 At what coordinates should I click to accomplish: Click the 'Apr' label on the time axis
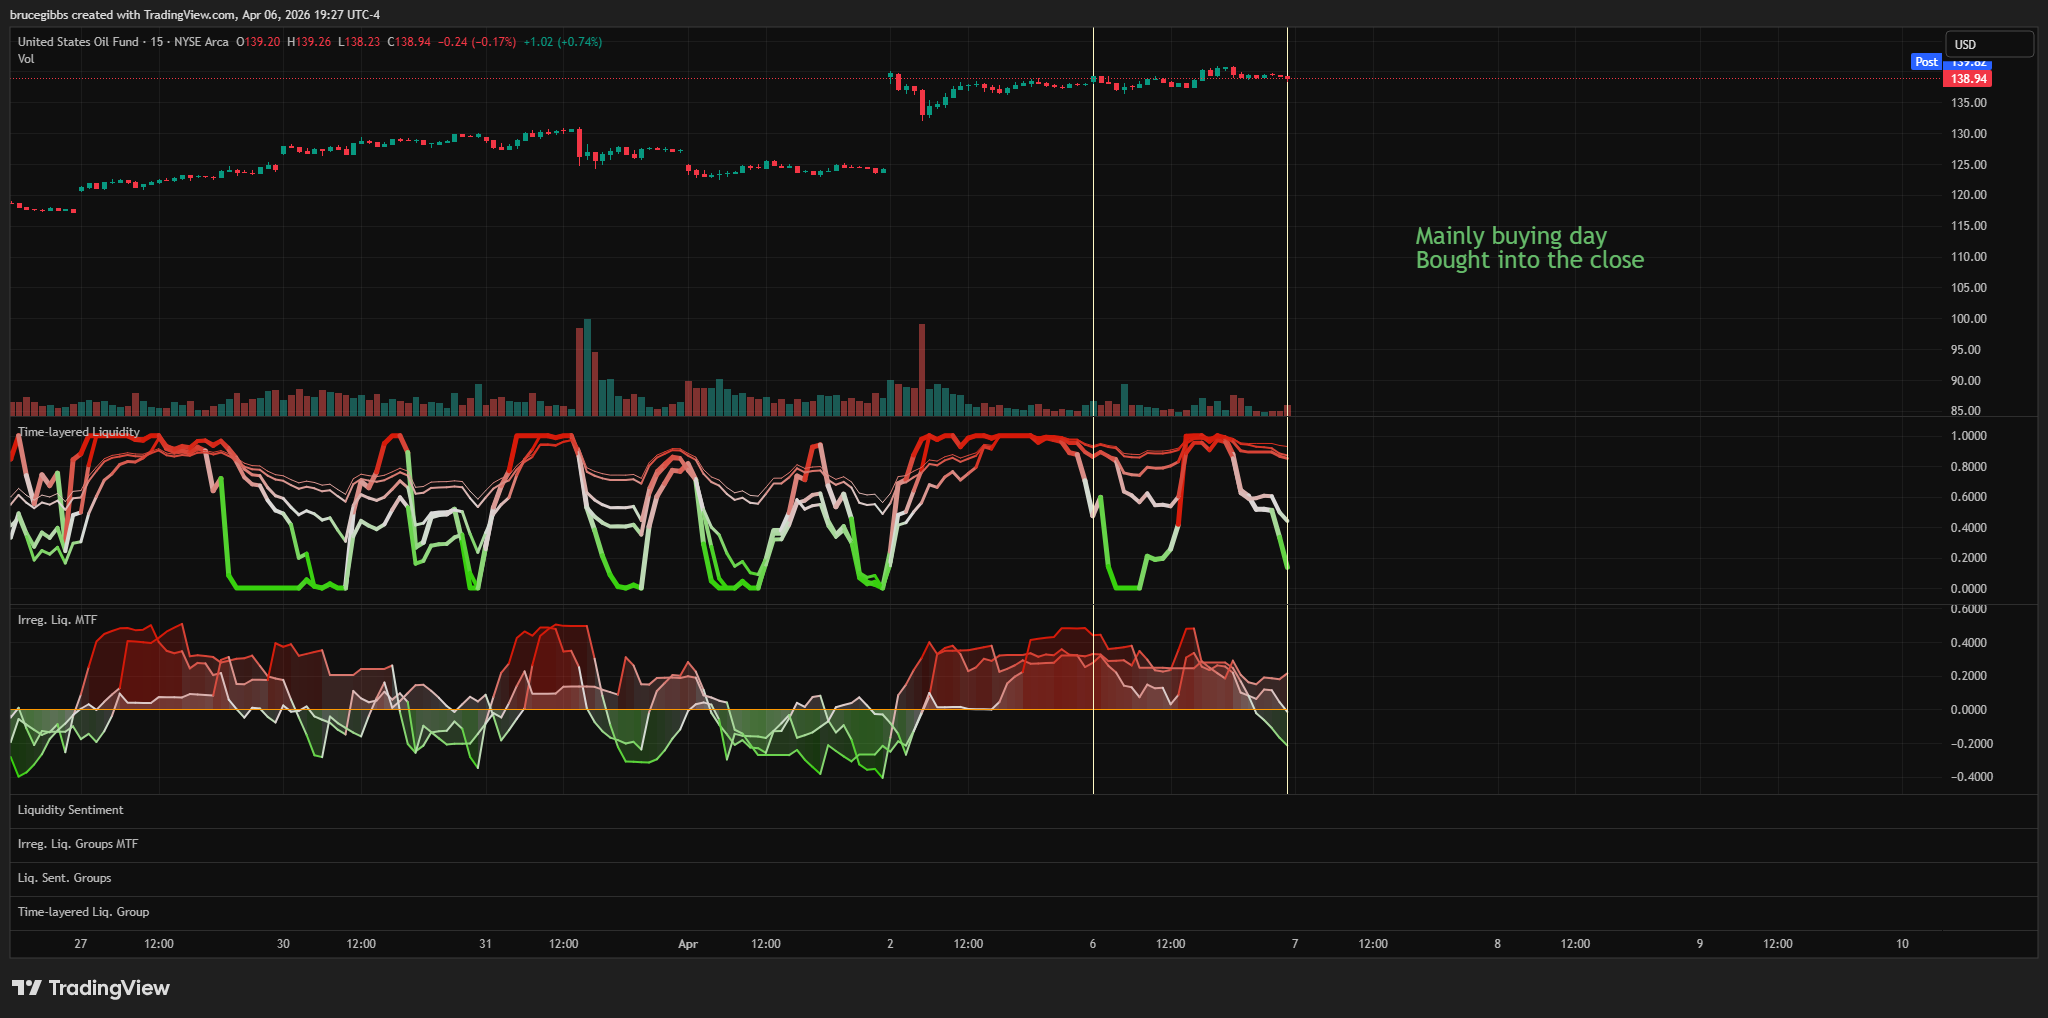(688, 944)
